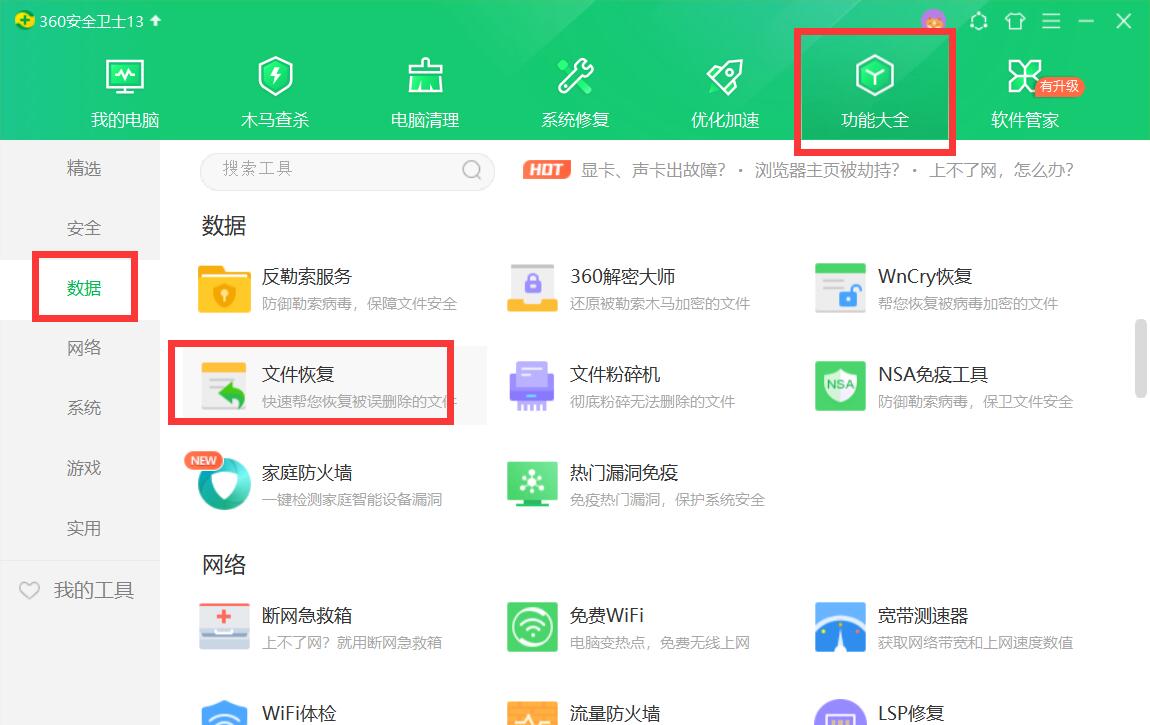Click the 360安全卫士 logo icon
The width and height of the screenshot is (1150, 725).
[24, 21]
